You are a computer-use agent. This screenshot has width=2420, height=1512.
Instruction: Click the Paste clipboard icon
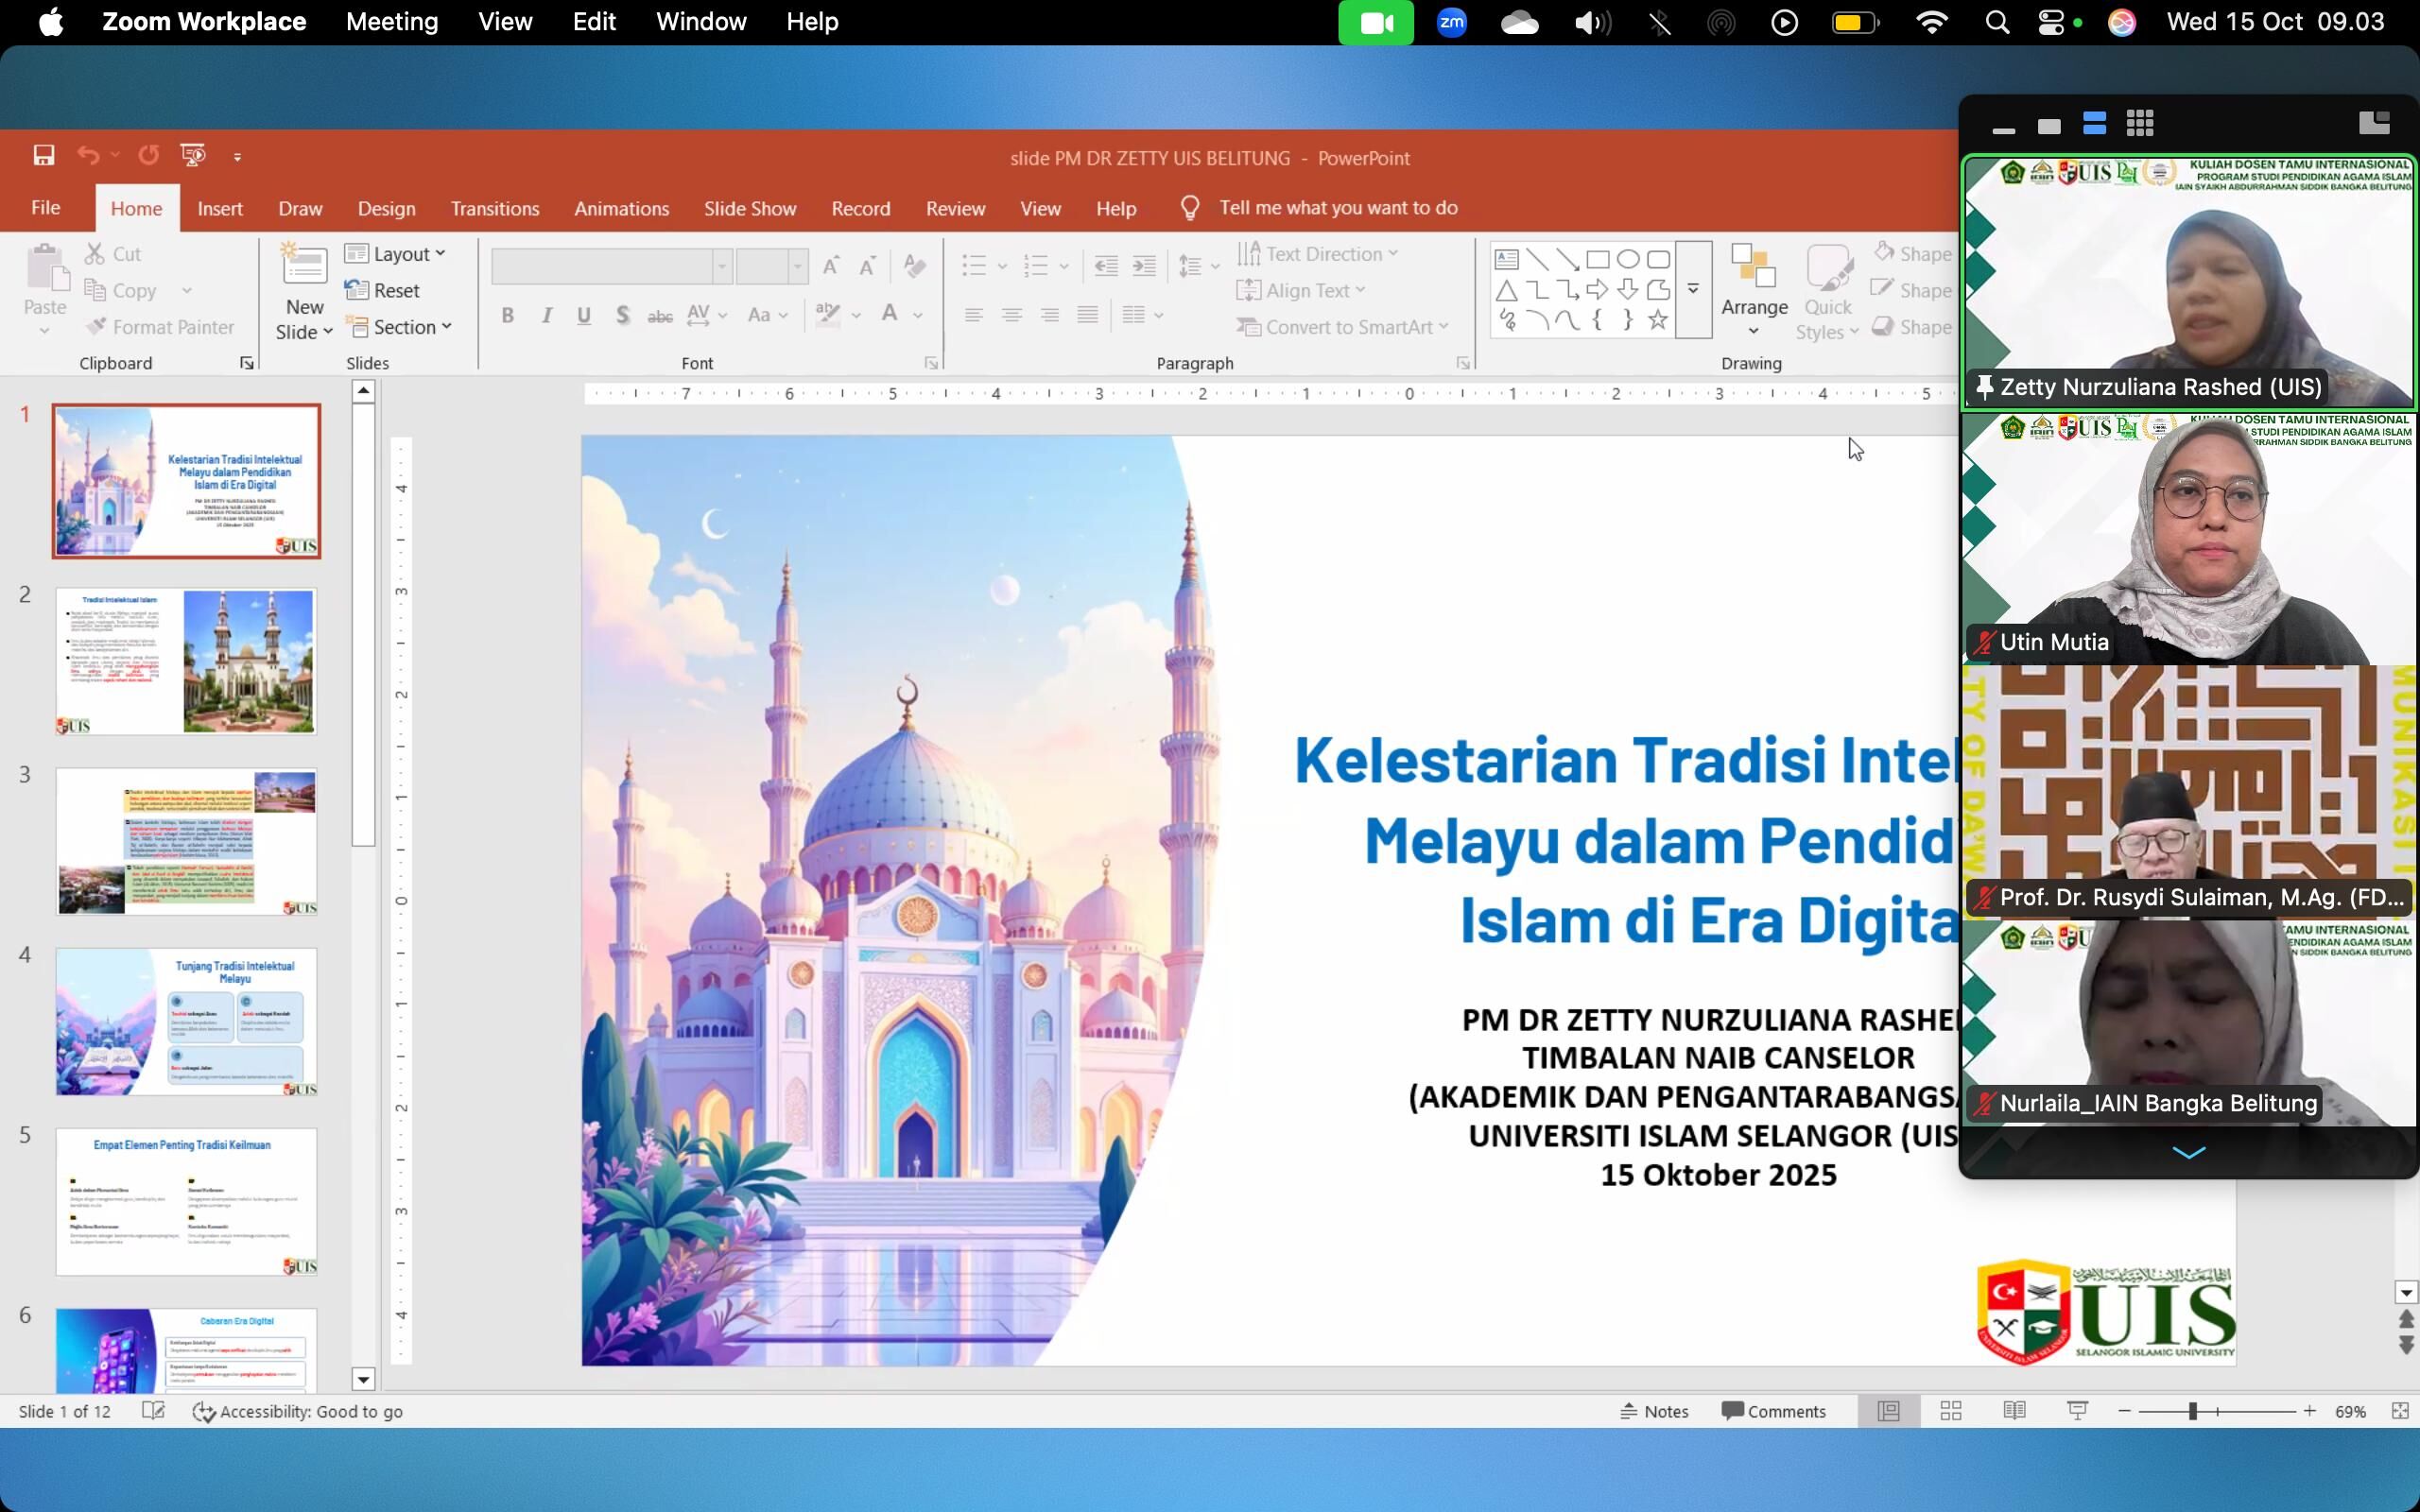(x=45, y=268)
